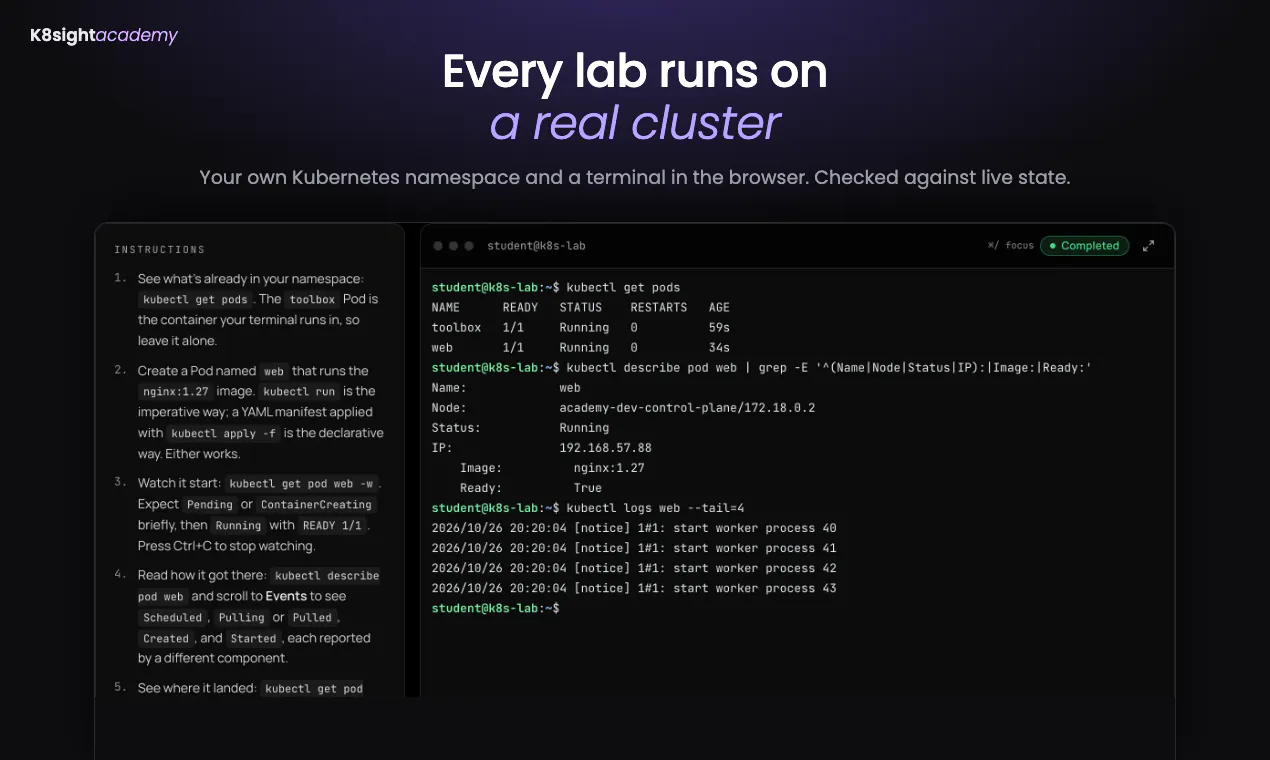Click the log line for worker process 40
This screenshot has width=1270, height=760.
point(634,528)
